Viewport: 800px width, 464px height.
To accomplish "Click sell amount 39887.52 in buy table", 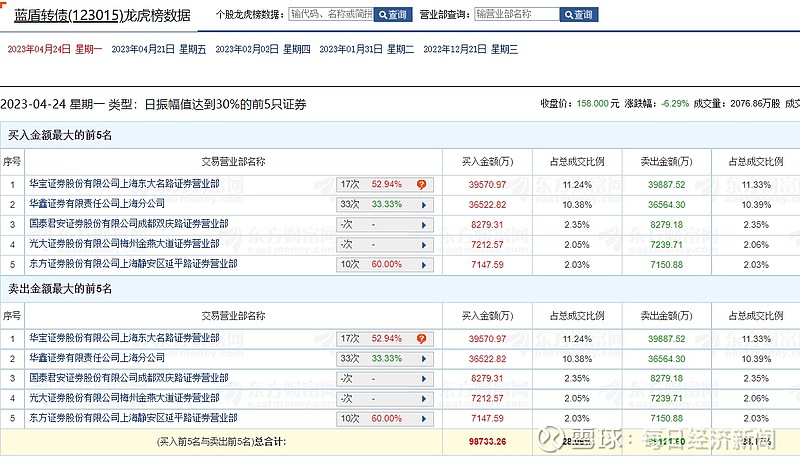I will tap(666, 185).
